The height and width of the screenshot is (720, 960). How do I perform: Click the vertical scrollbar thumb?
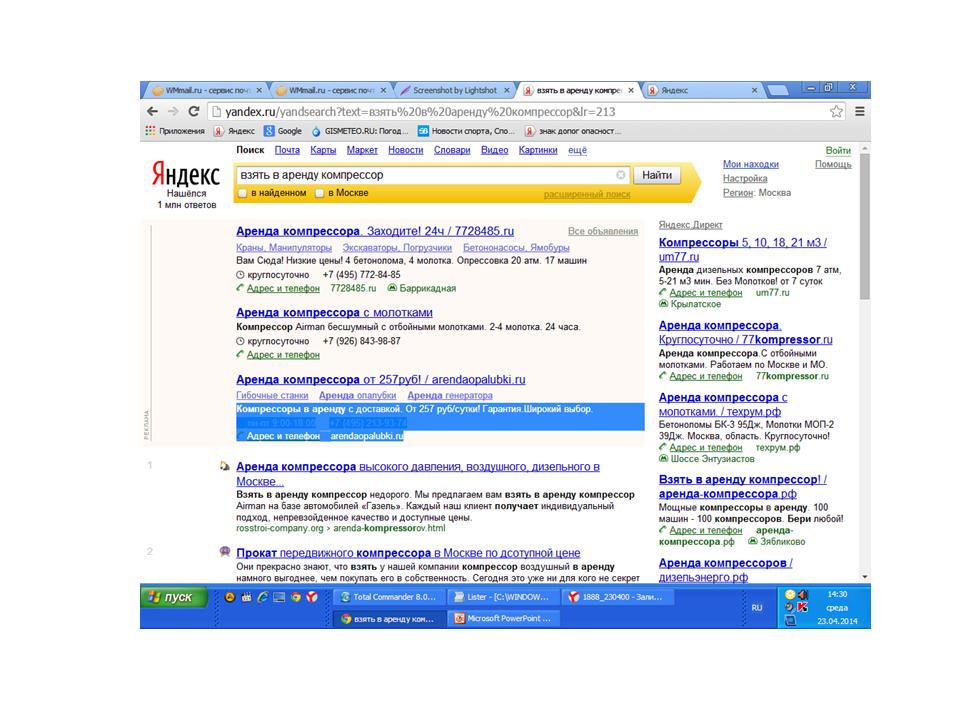[x=864, y=227]
